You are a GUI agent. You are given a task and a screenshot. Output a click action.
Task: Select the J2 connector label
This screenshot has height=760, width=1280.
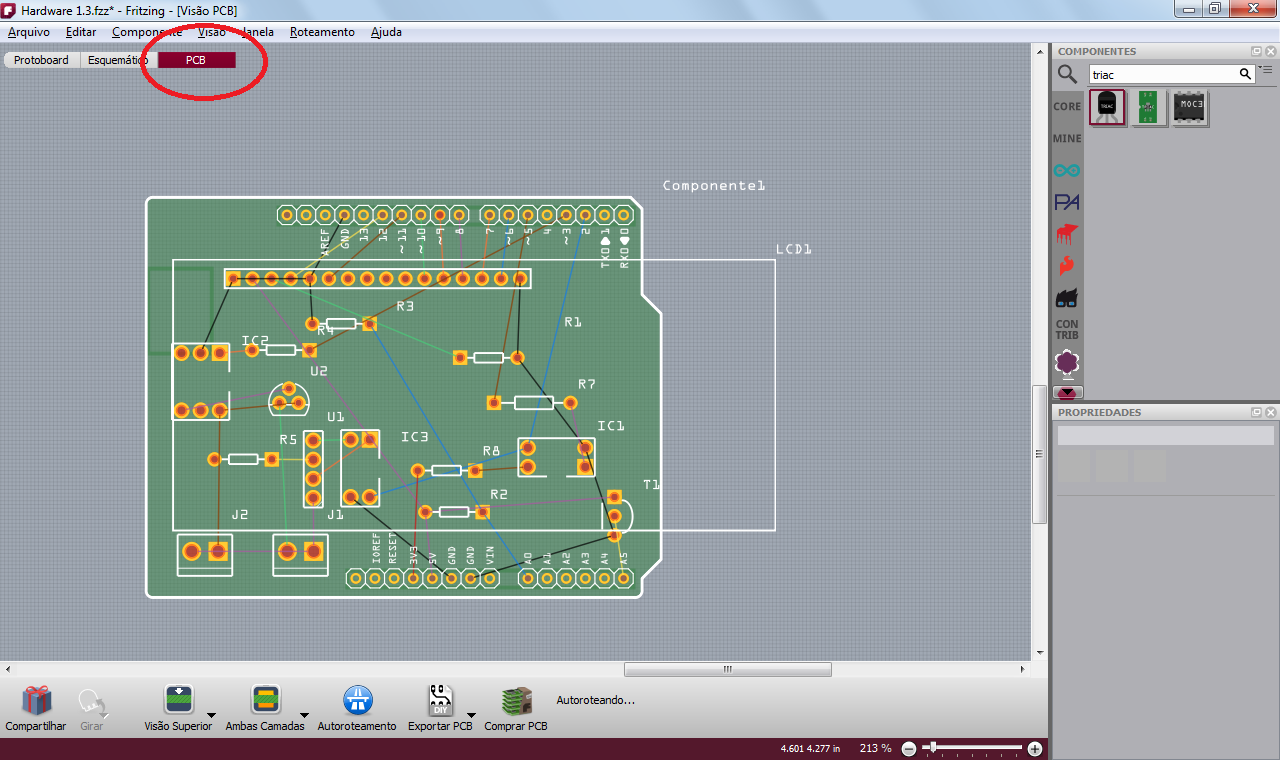click(x=239, y=515)
